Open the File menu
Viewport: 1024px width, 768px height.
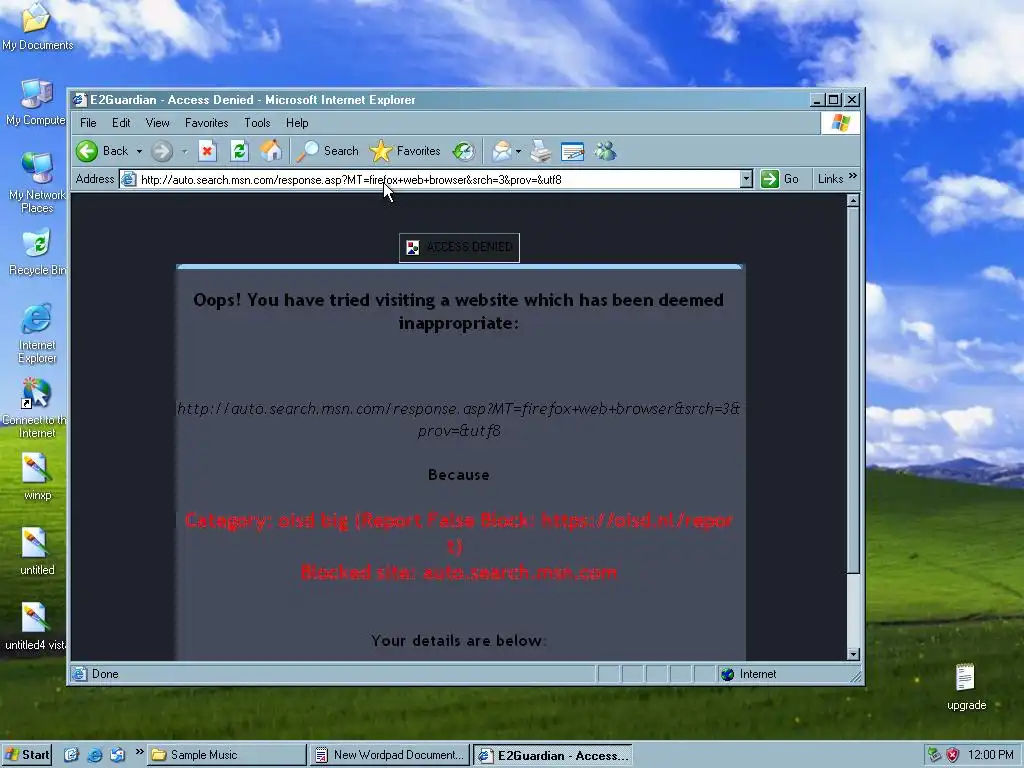[x=88, y=123]
